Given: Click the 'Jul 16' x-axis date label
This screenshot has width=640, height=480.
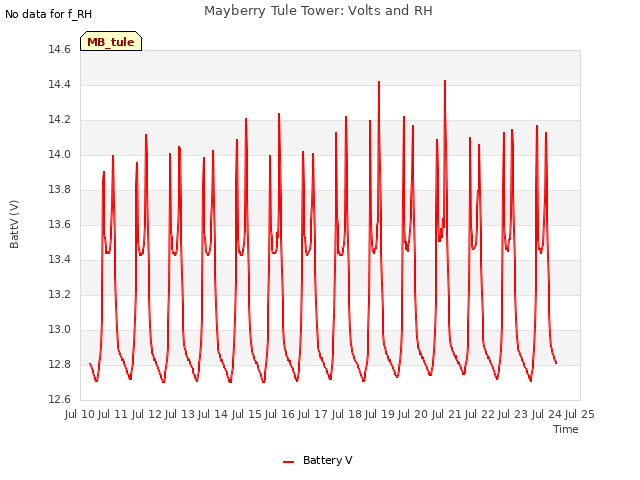Looking at the screenshot, I should pos(280,414).
